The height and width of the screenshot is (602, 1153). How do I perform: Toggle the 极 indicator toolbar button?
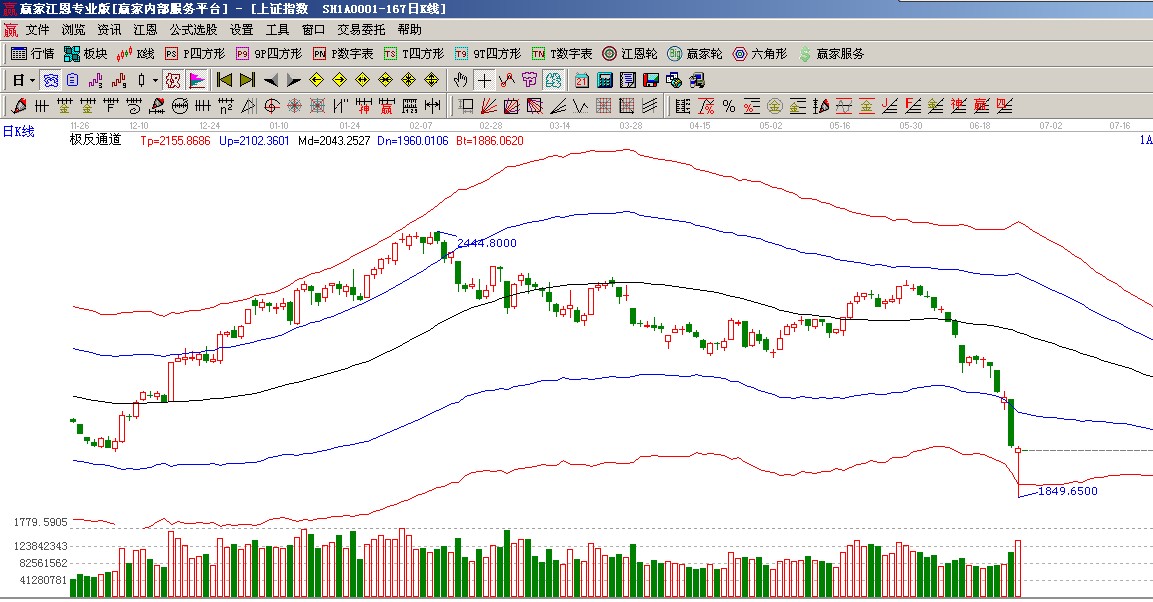[x=172, y=80]
